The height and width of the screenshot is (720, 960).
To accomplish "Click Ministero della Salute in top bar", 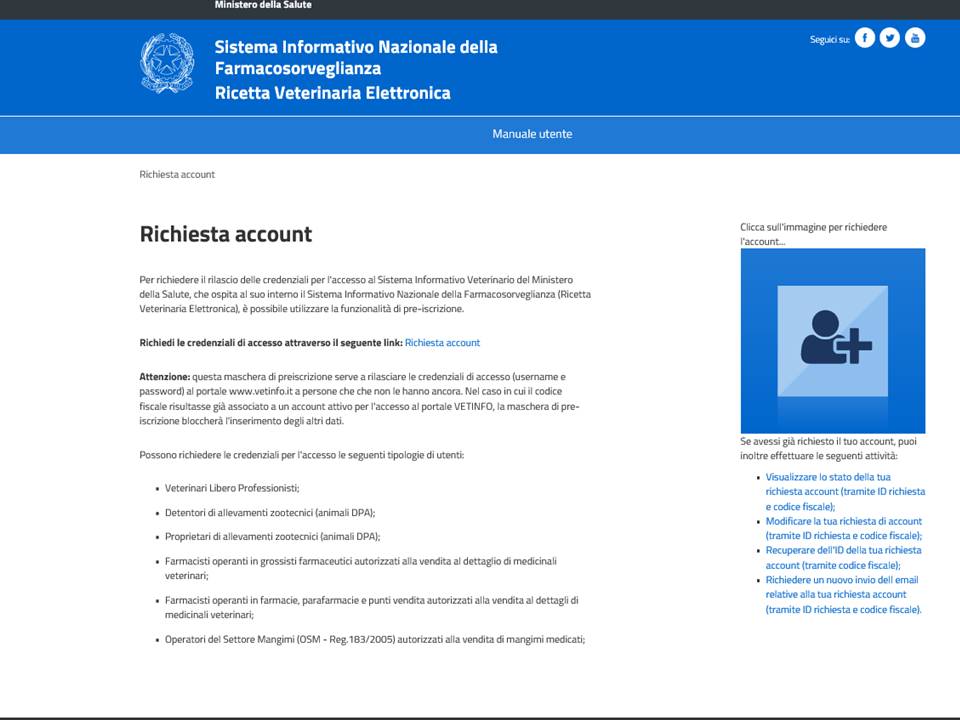I will click(x=263, y=5).
